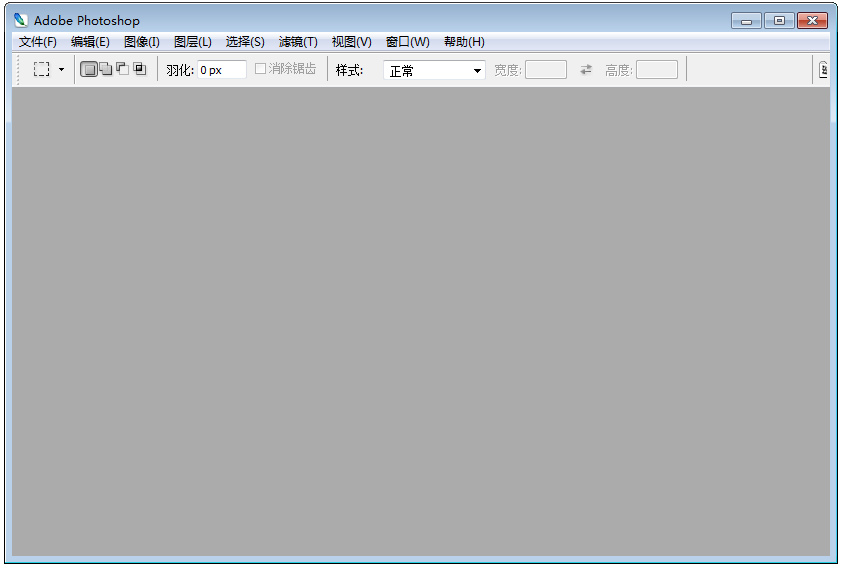Click the Photoshop feather logo in title bar
Image resolution: width=842 pixels, height=566 pixels.
pyautogui.click(x=21, y=20)
